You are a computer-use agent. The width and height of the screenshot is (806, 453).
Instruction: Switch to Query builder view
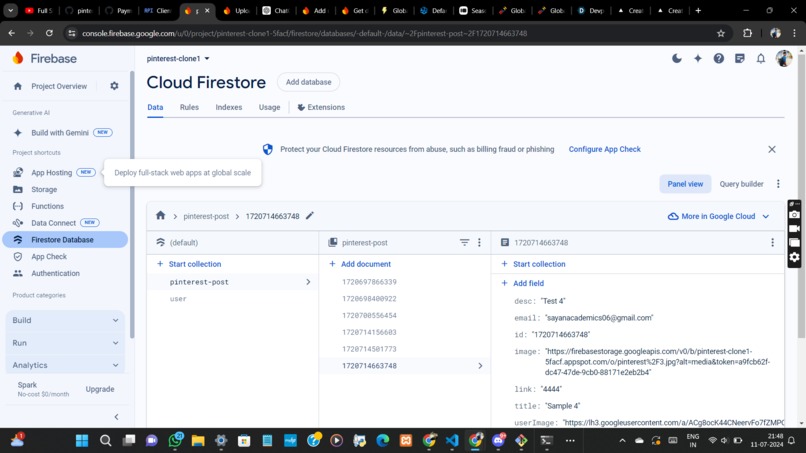click(741, 184)
